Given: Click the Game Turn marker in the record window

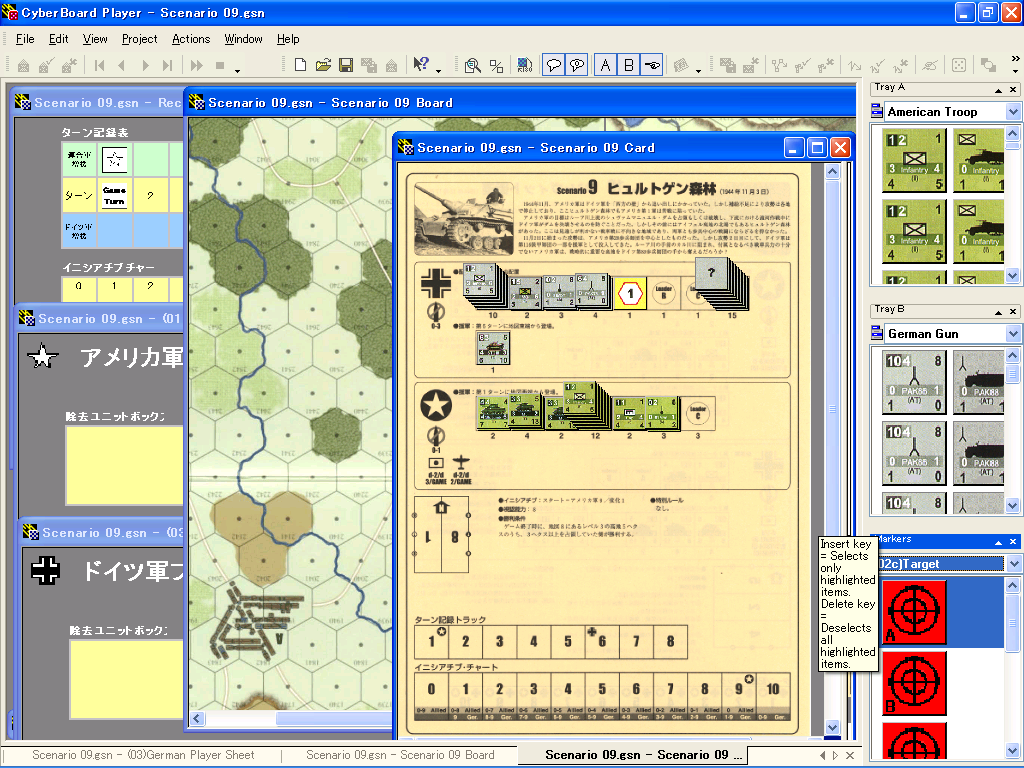Looking at the screenshot, I should (114, 195).
